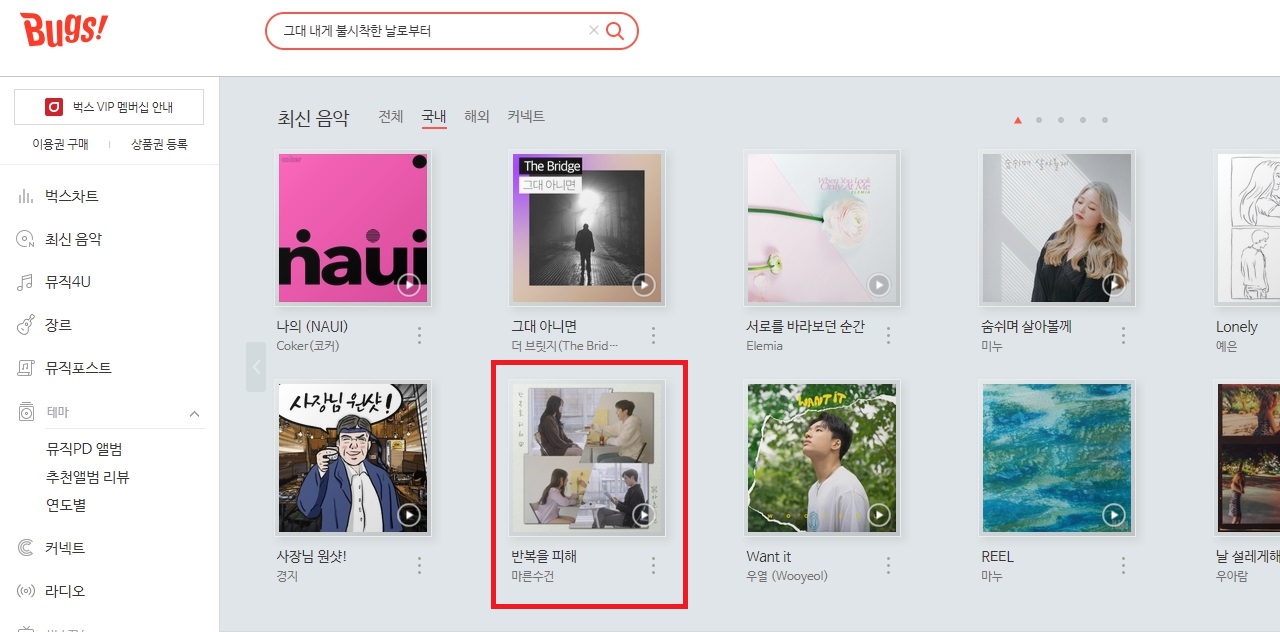Open 추천앨범 리뷰 submenu item
The image size is (1280, 632).
point(88,477)
